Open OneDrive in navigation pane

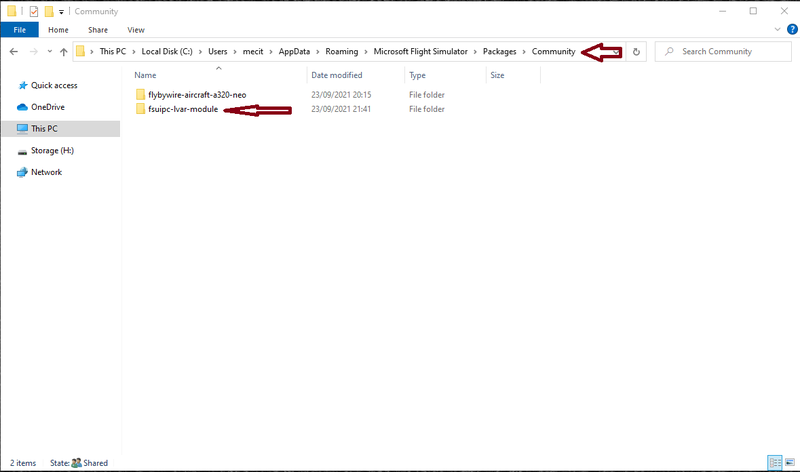click(x=47, y=107)
